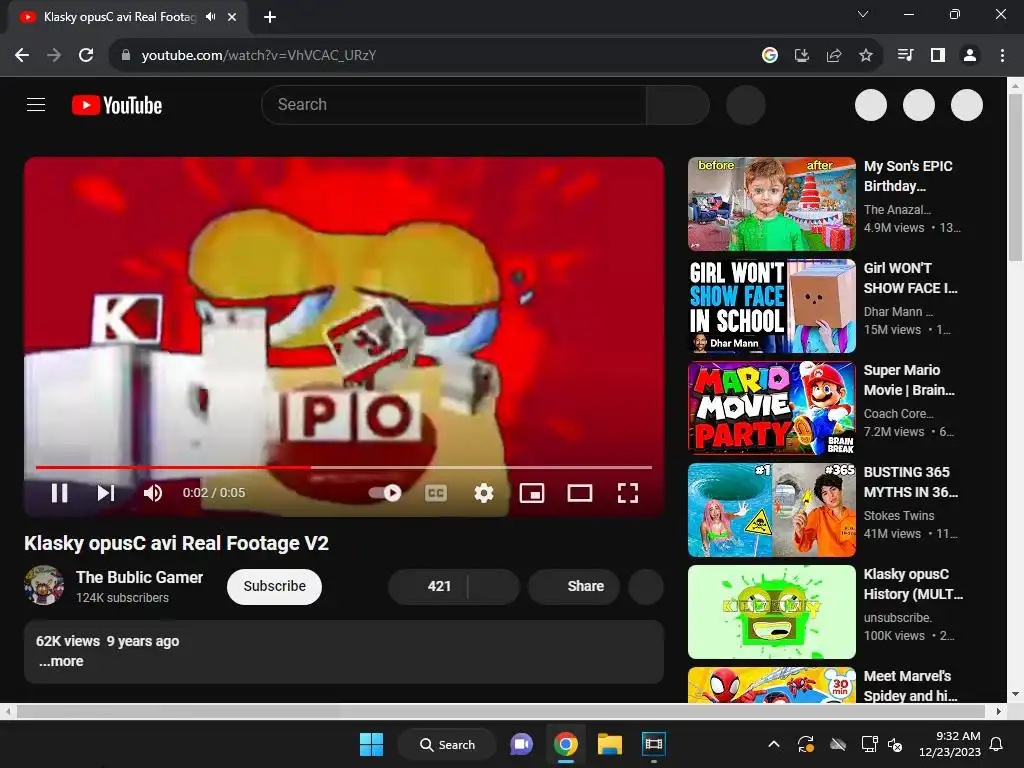1024x768 pixels.
Task: Like the video showing 421 likes
Action: [428, 586]
